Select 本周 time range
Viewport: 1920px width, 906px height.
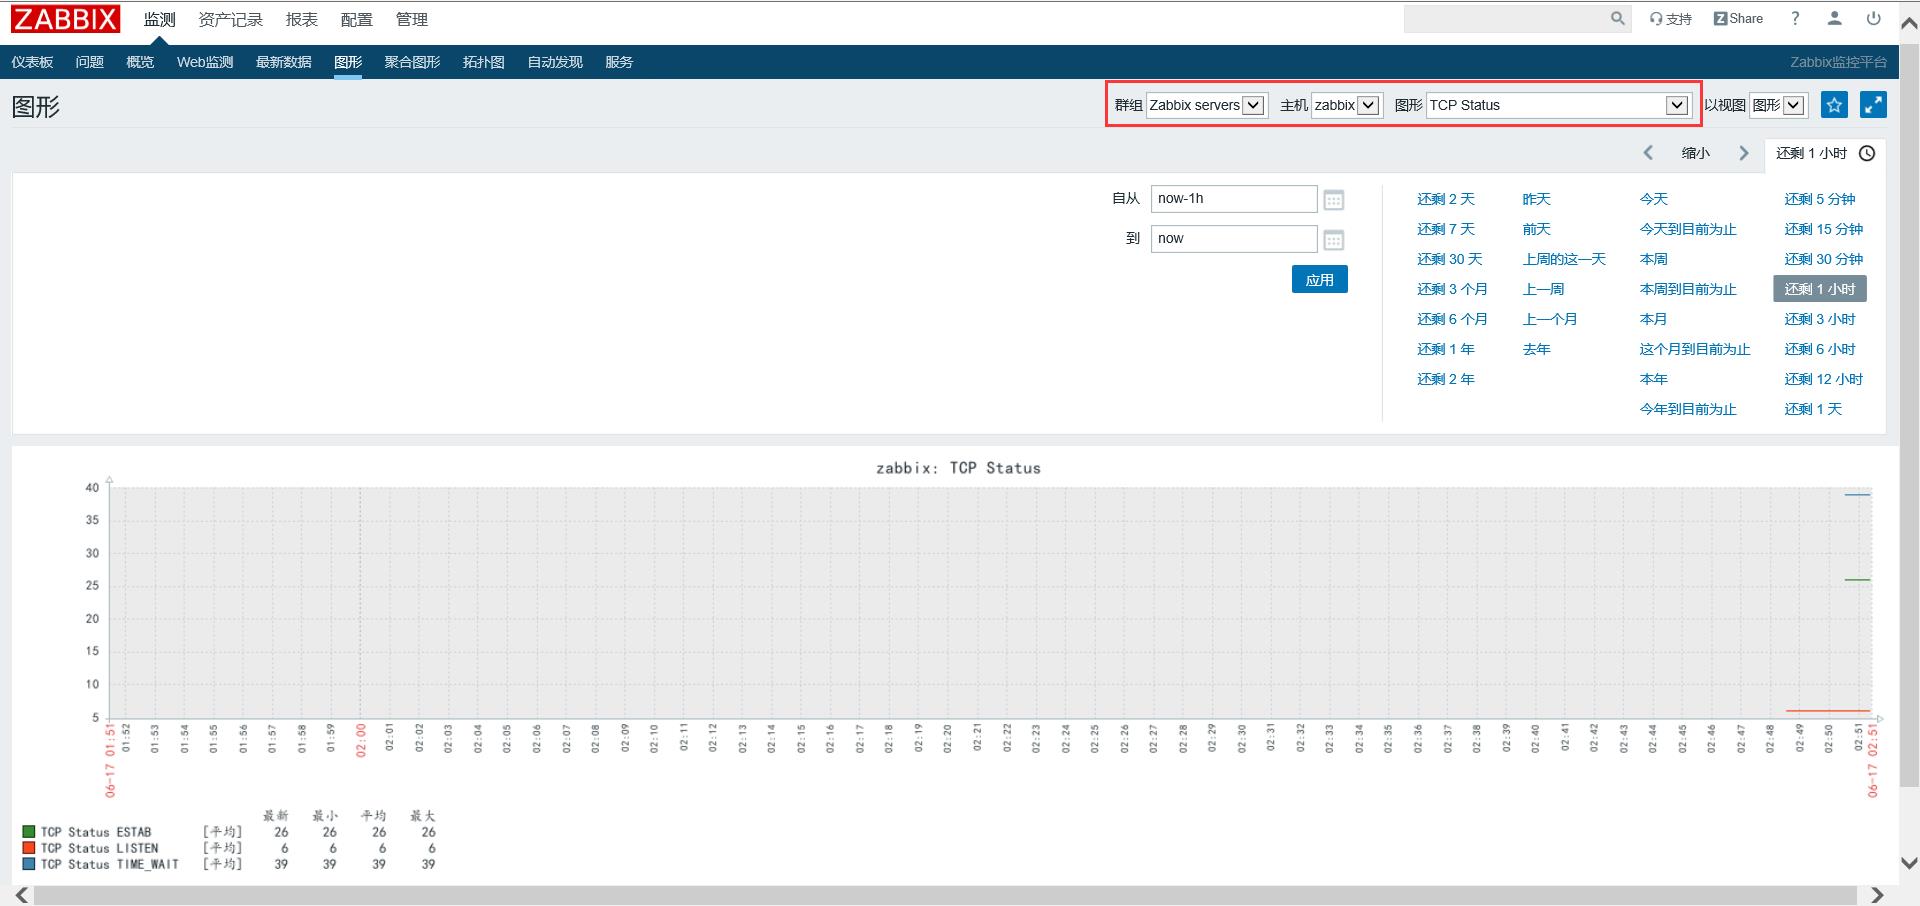click(1654, 259)
